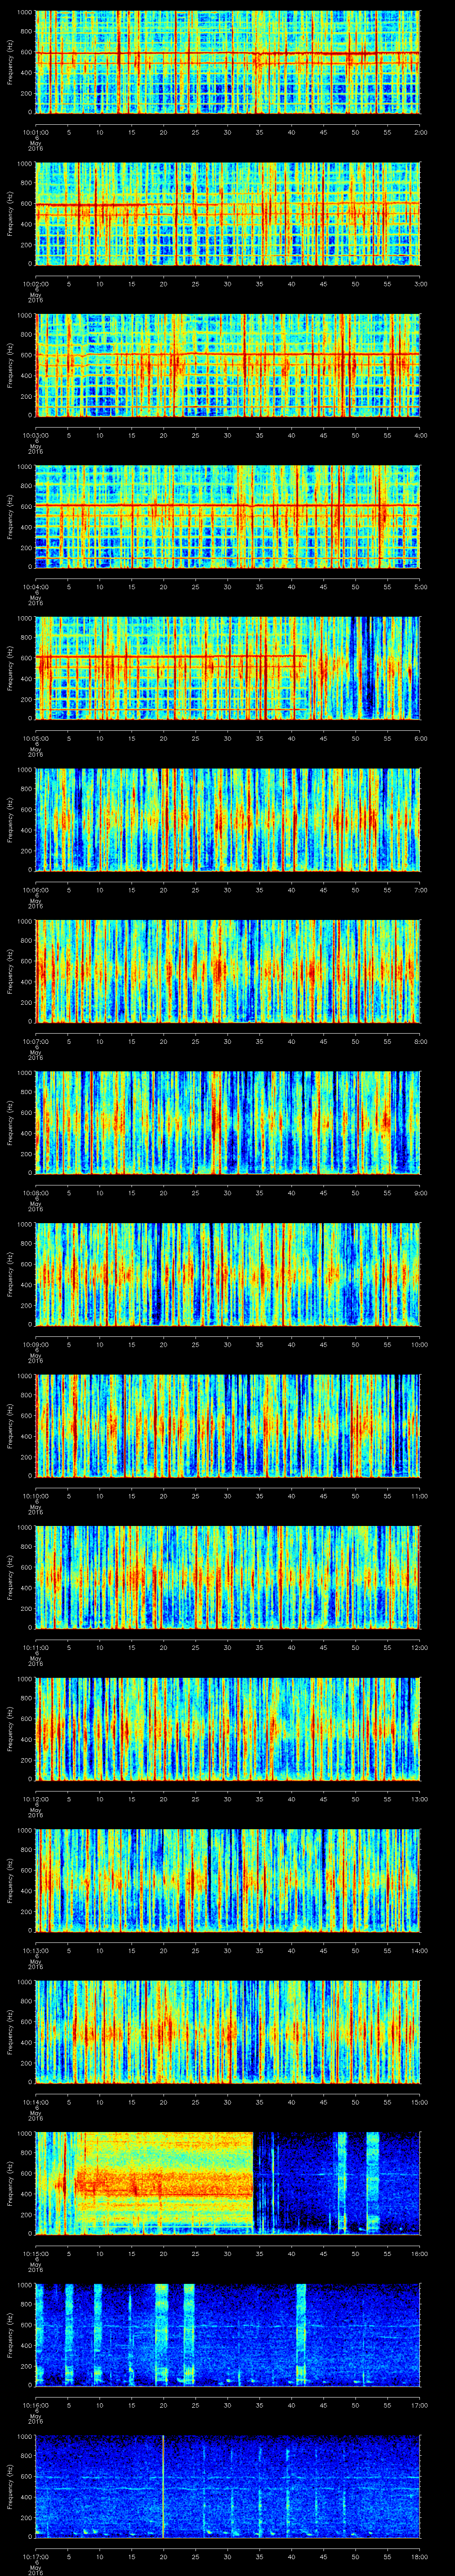Click the spectrogram panel starting at 10:05:00
This screenshot has width=455, height=2576.
(228, 668)
